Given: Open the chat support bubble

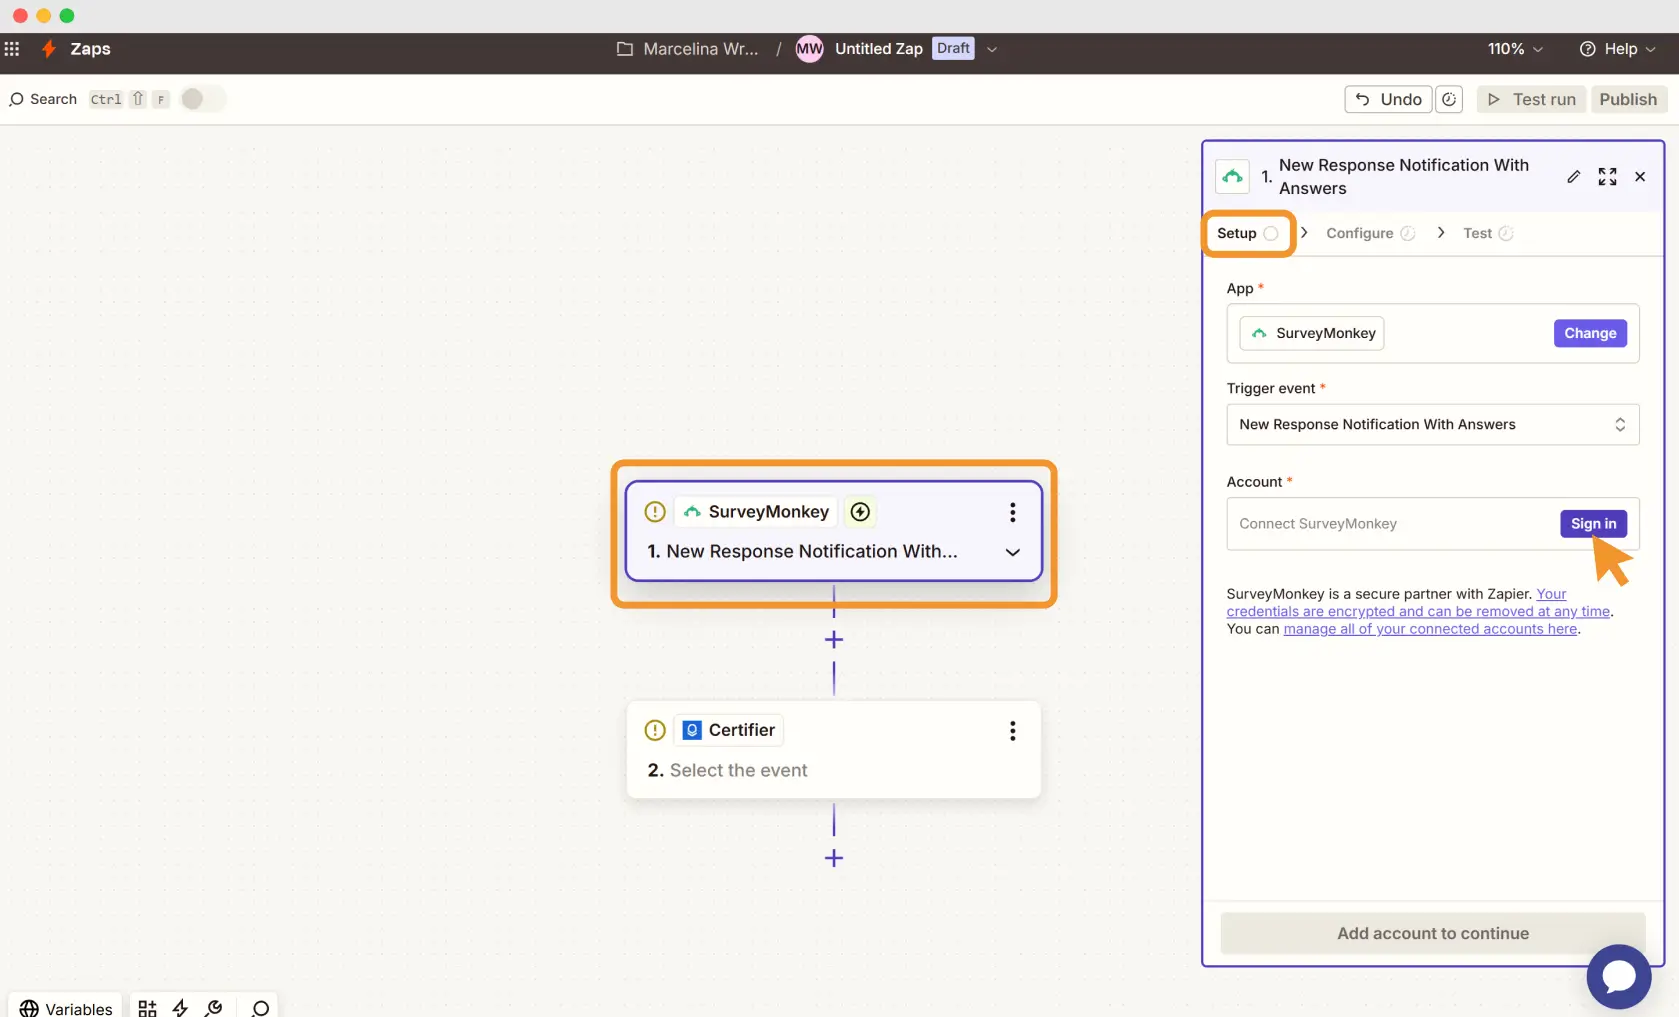Looking at the screenshot, I should 1618,976.
